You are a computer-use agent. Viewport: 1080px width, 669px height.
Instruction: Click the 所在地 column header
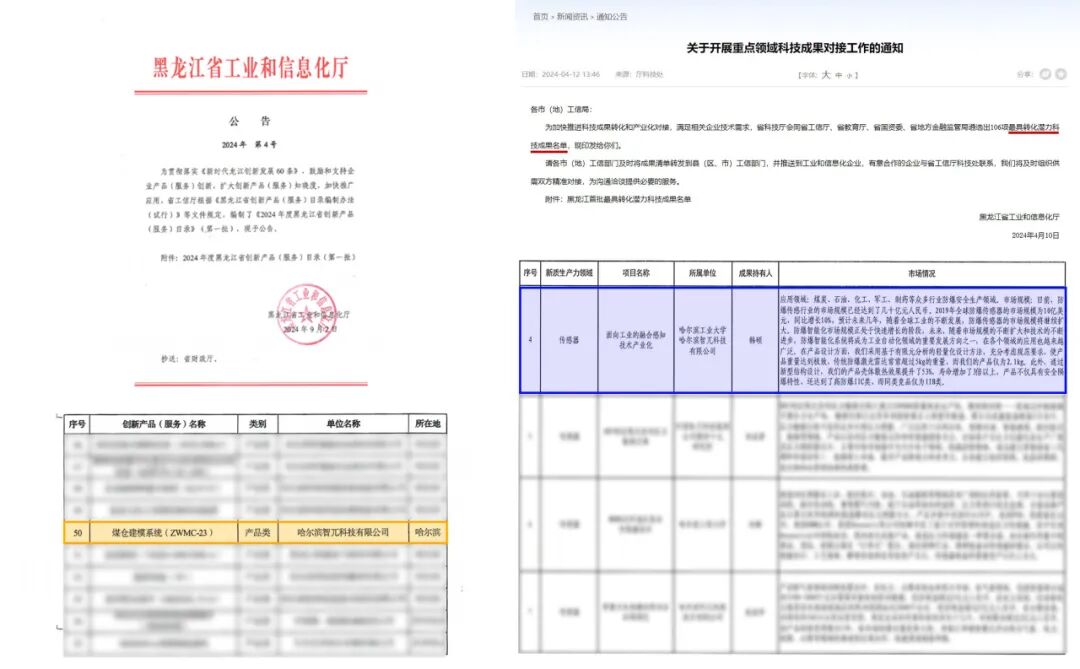click(427, 424)
